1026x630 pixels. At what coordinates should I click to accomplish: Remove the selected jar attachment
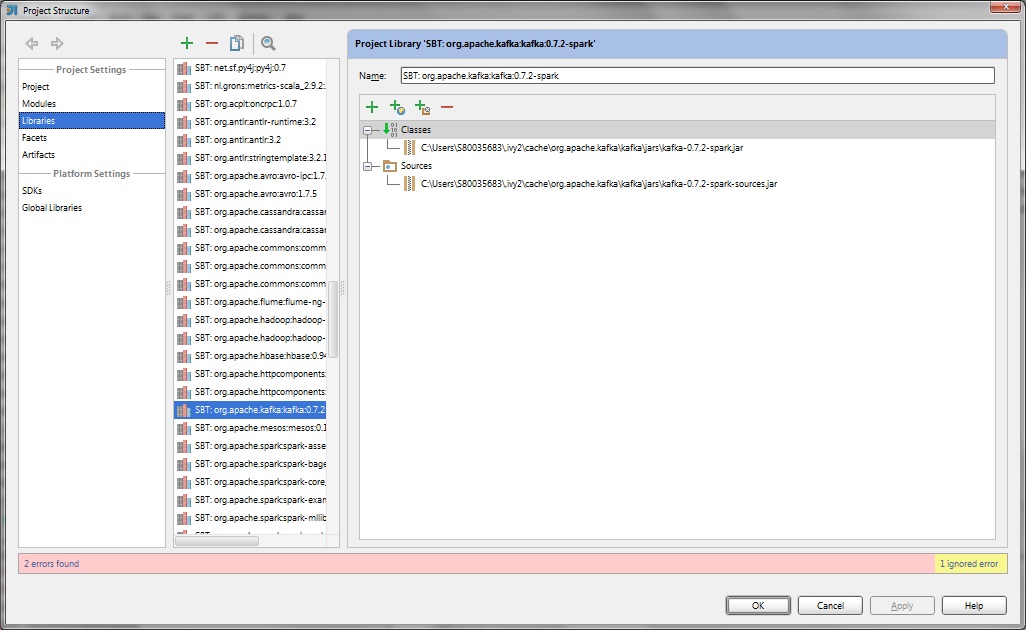tap(446, 106)
